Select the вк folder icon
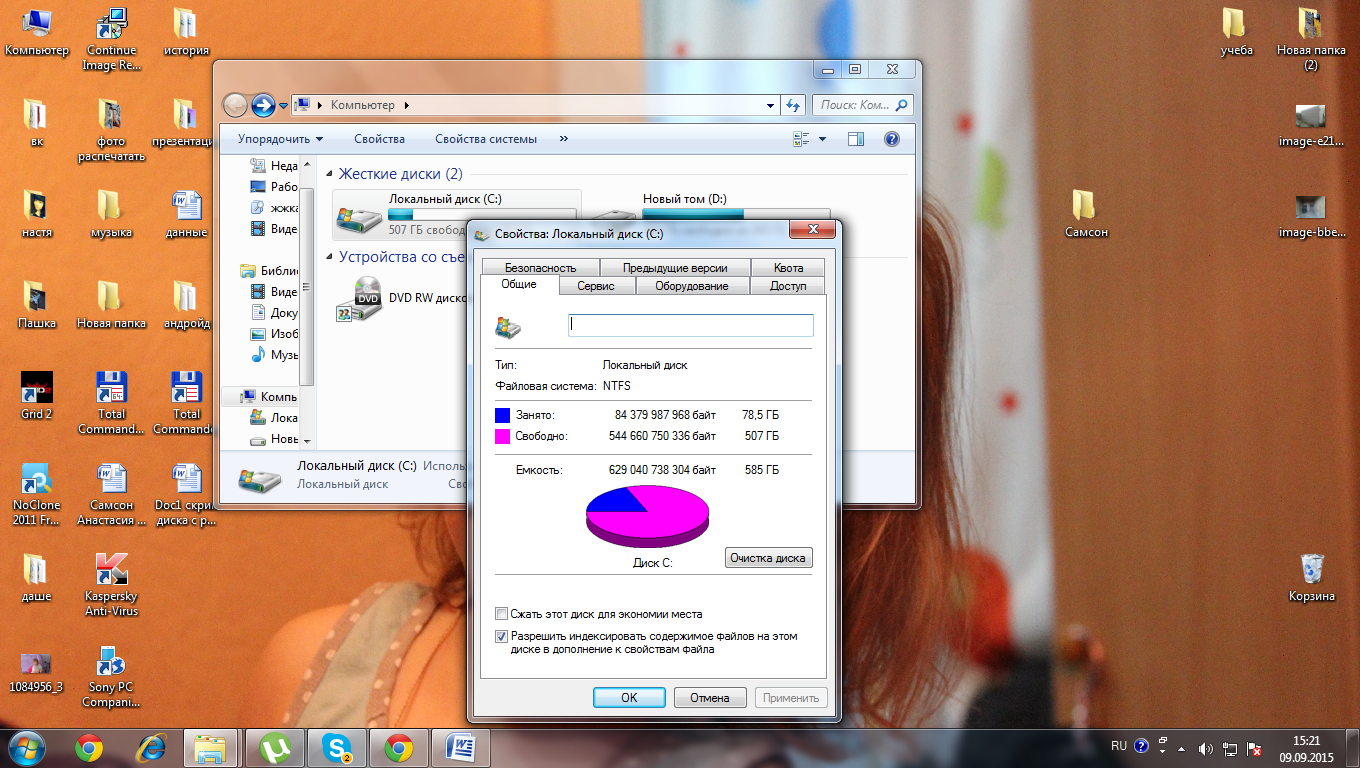Screen dimensions: 1360x768 coord(37,123)
